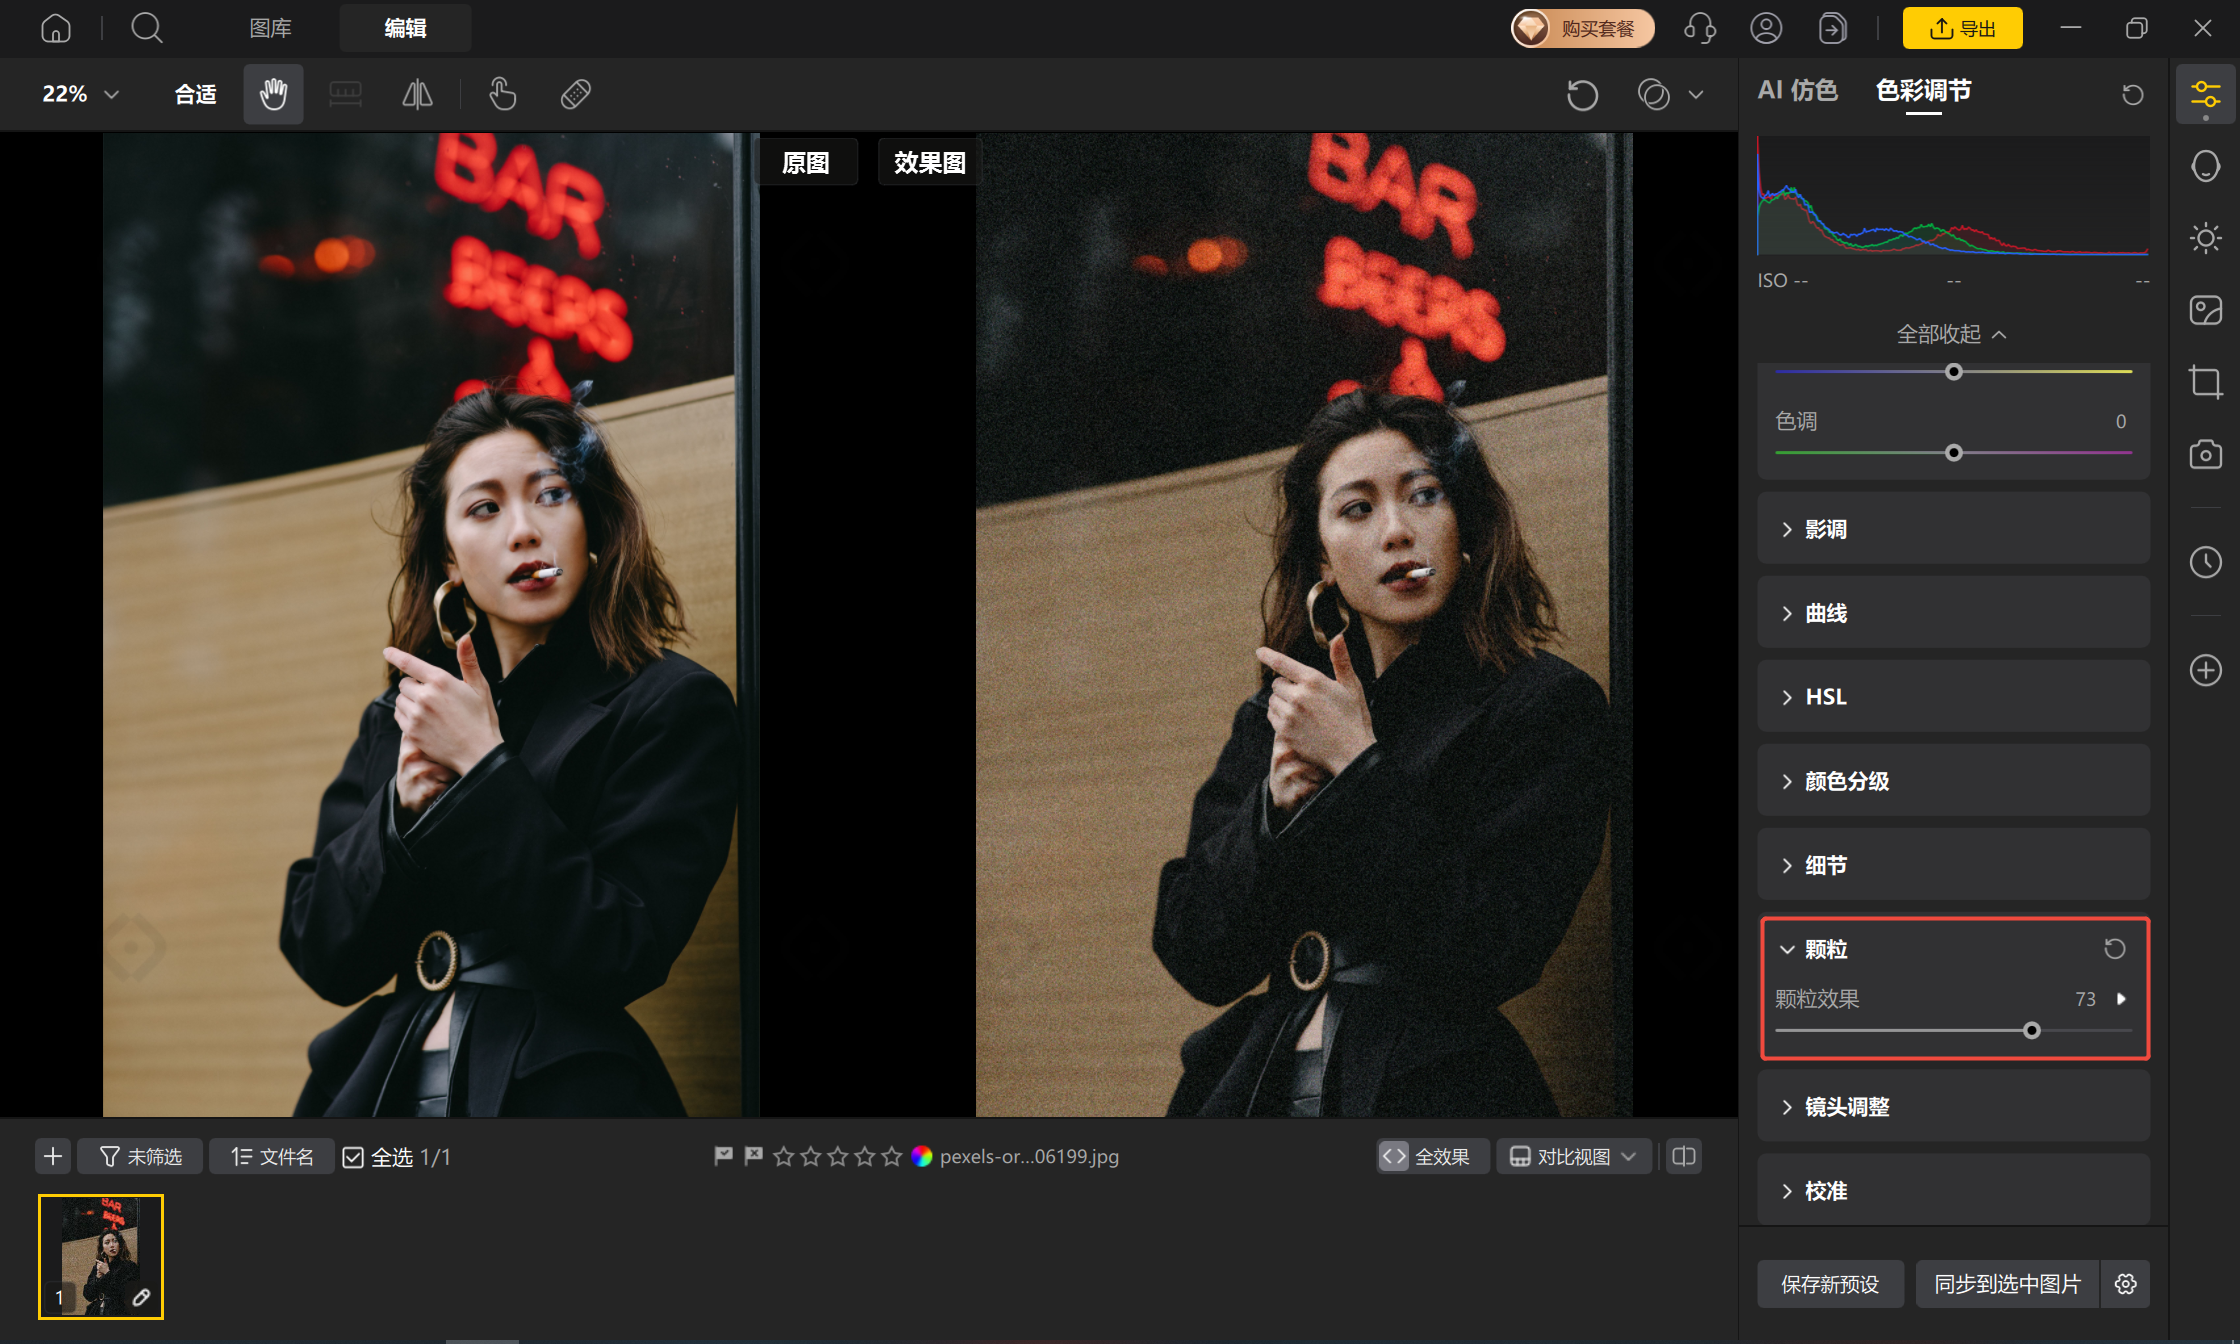Expand the 细节 detail section

point(1953,865)
